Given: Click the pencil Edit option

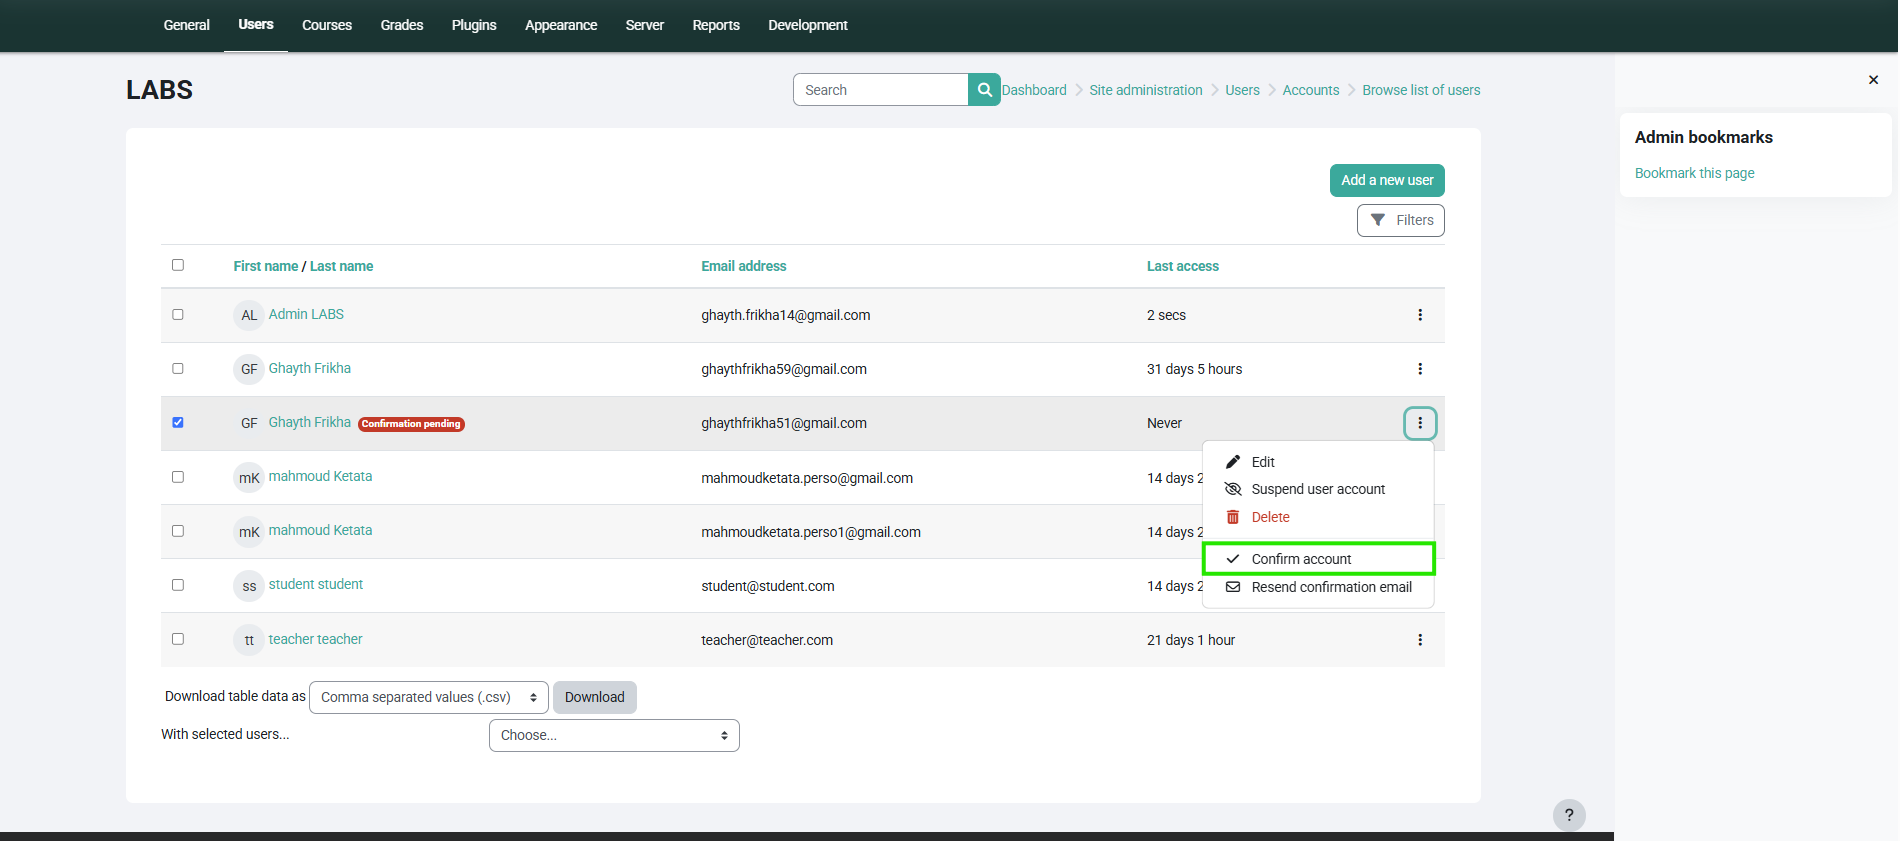Looking at the screenshot, I should (x=1262, y=462).
